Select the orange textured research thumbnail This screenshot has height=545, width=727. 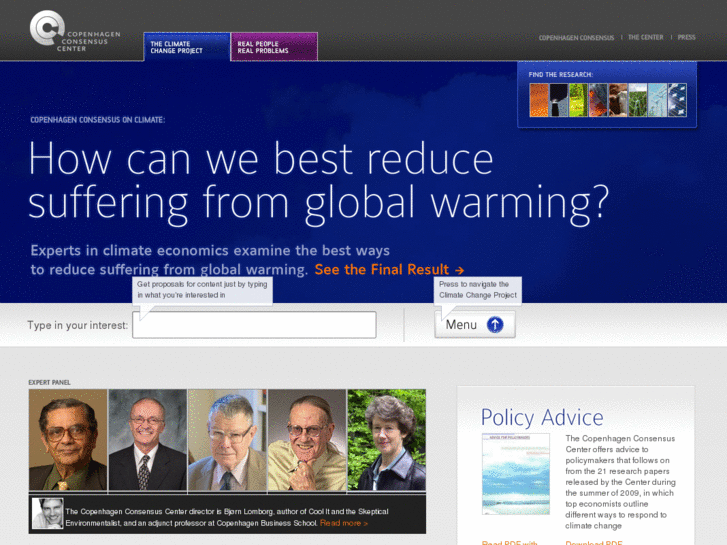click(539, 100)
